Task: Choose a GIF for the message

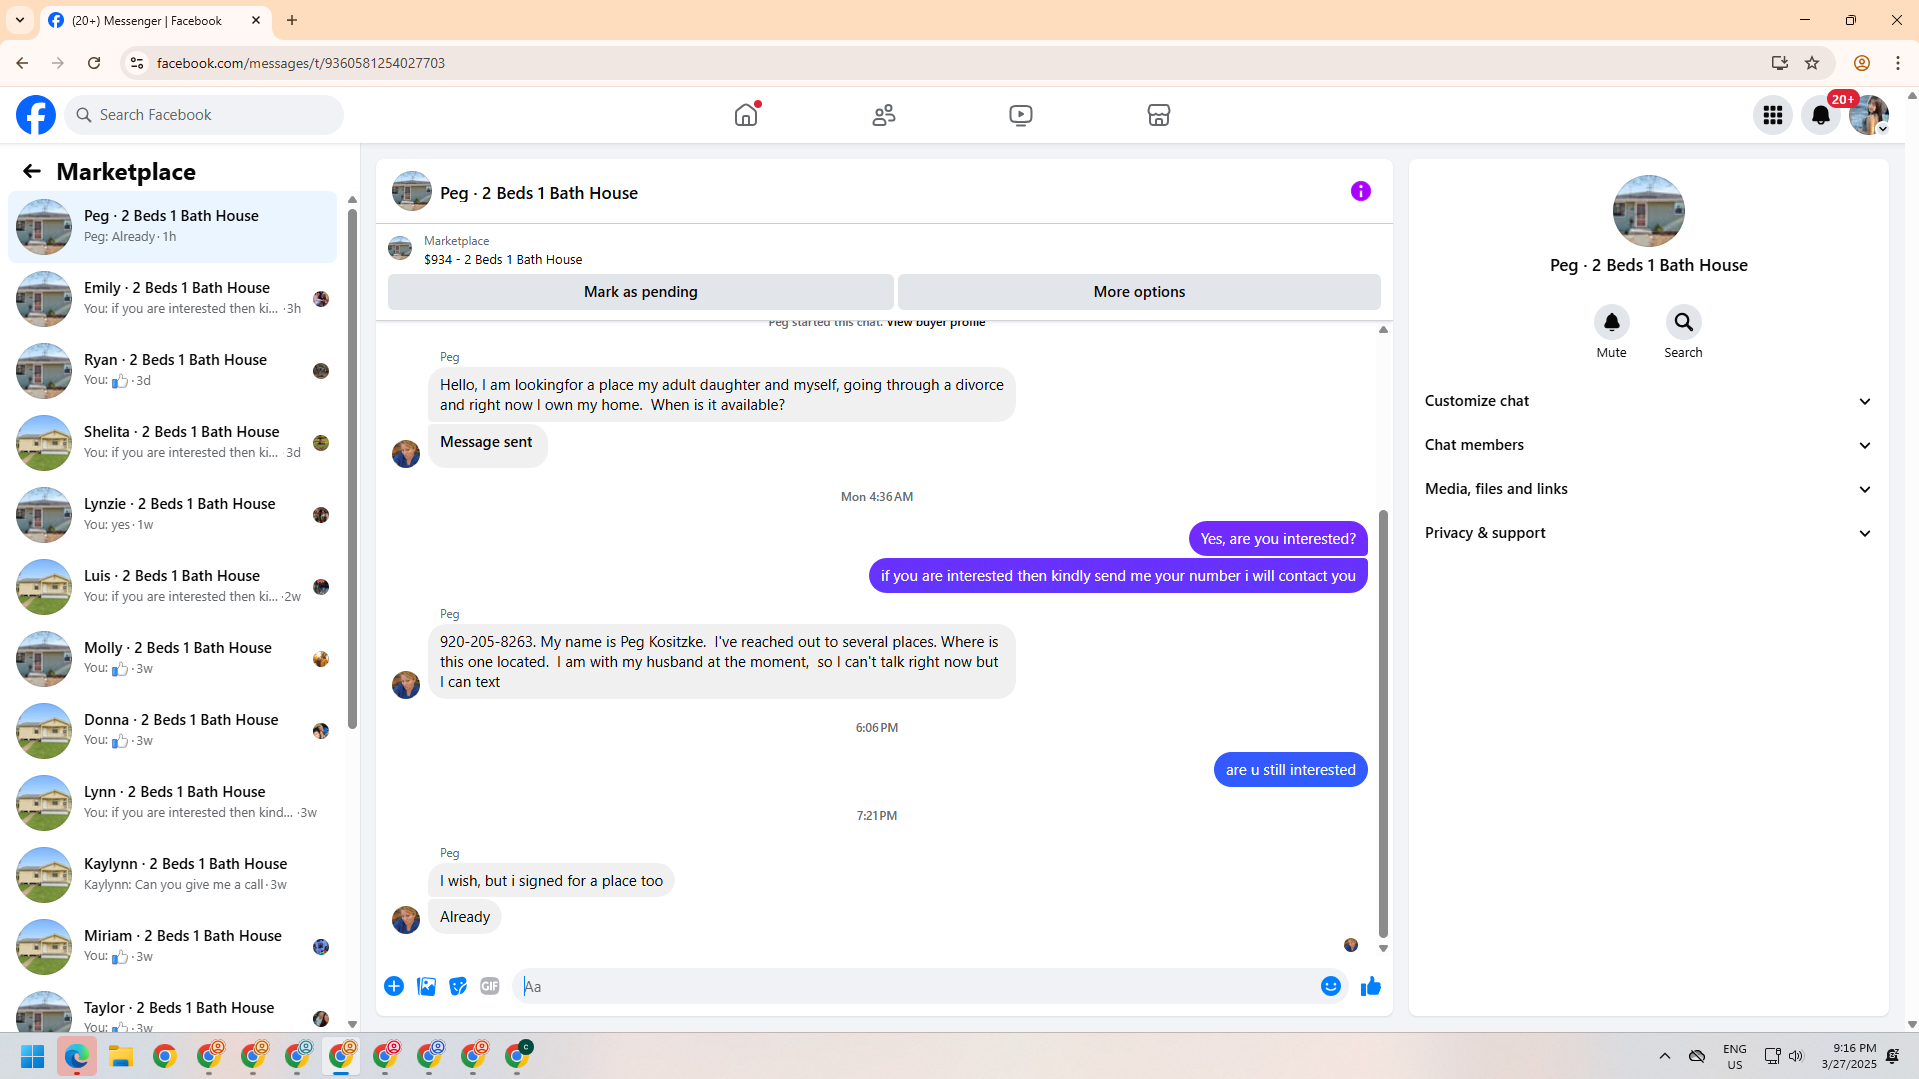Action: (490, 987)
